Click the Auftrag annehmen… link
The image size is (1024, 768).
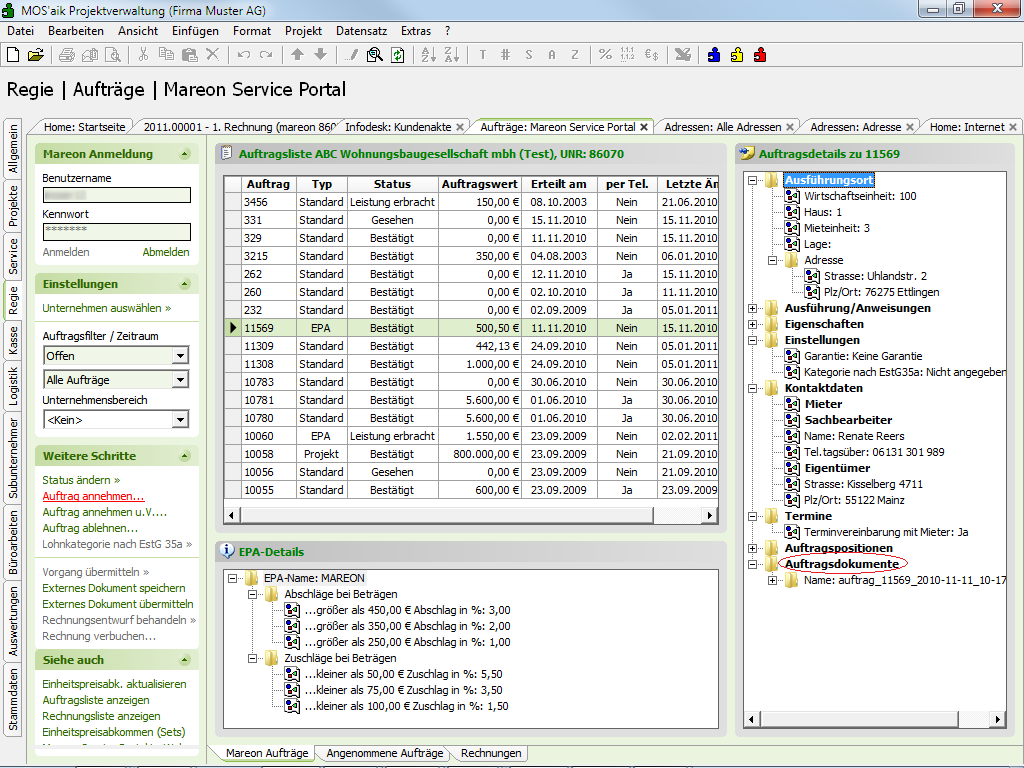(93, 496)
